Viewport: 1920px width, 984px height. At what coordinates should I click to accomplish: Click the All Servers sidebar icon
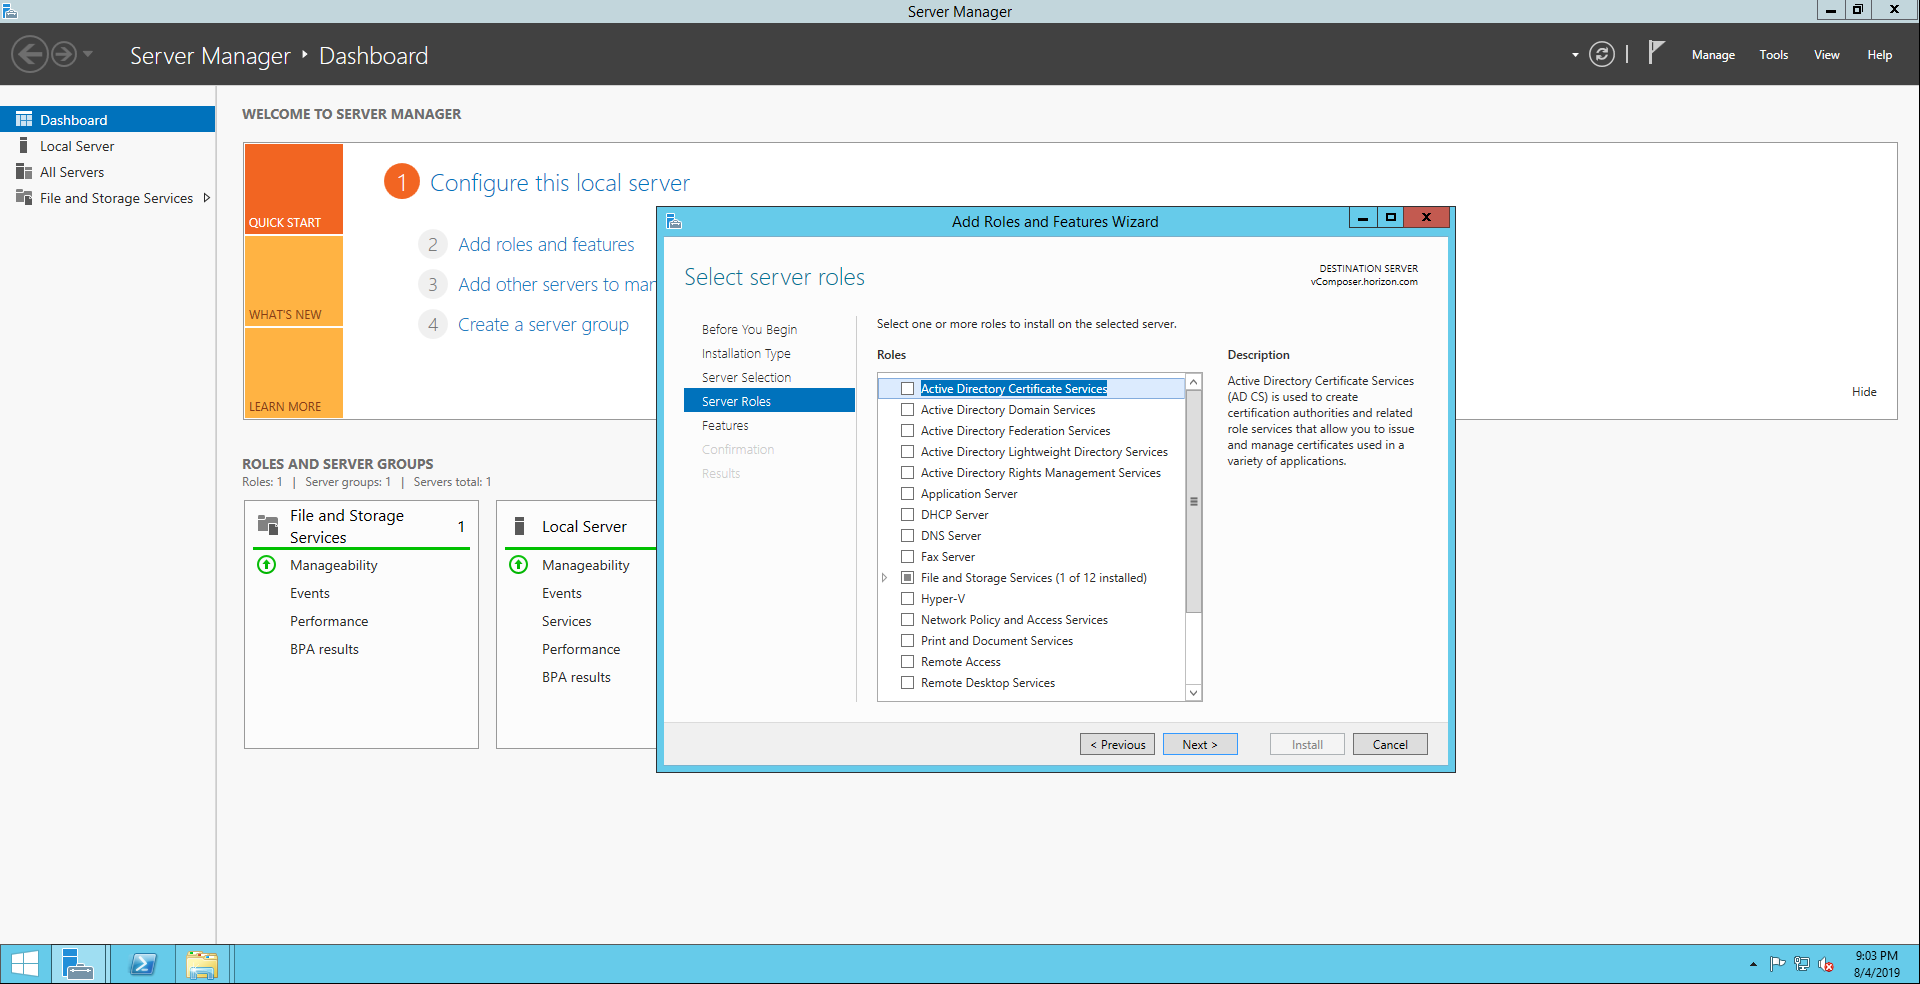tap(24, 172)
